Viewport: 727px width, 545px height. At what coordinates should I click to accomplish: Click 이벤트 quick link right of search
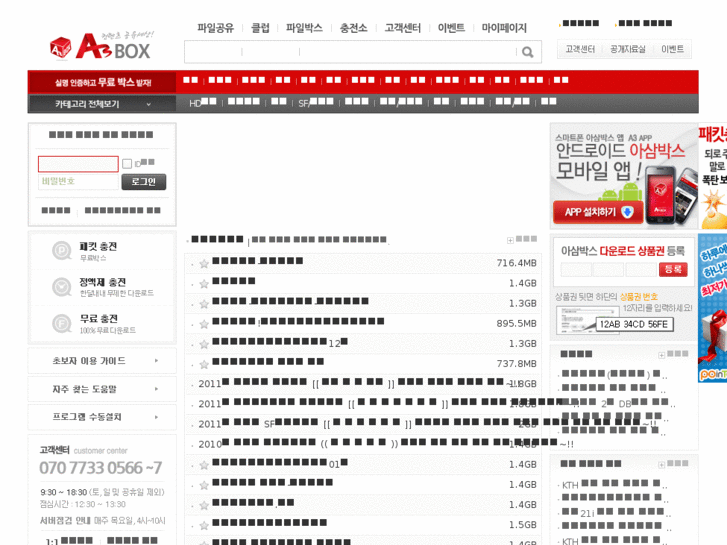click(x=672, y=49)
